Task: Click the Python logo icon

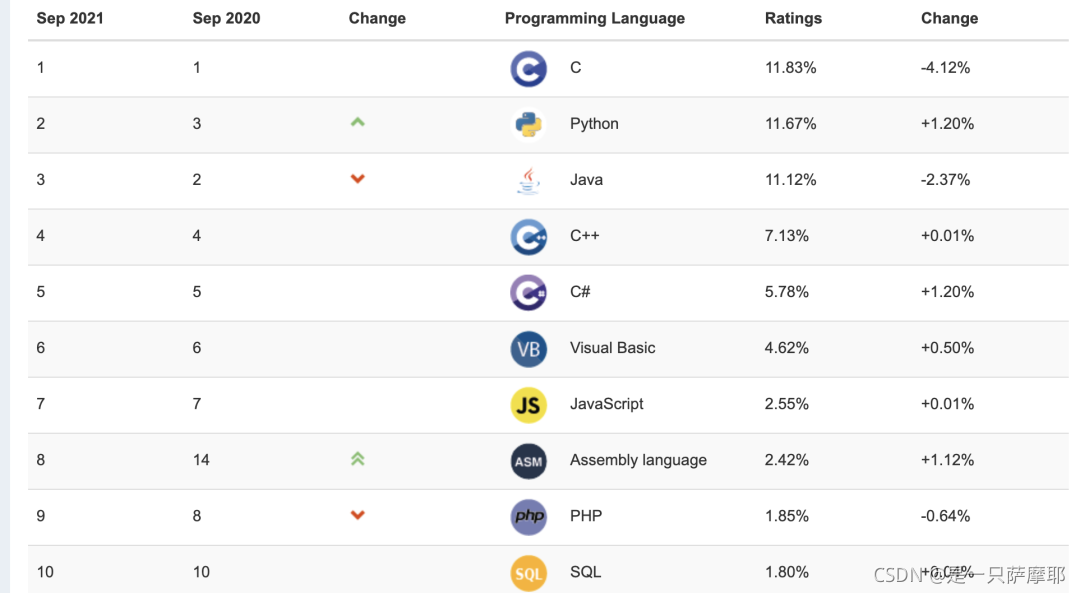Action: tap(528, 125)
